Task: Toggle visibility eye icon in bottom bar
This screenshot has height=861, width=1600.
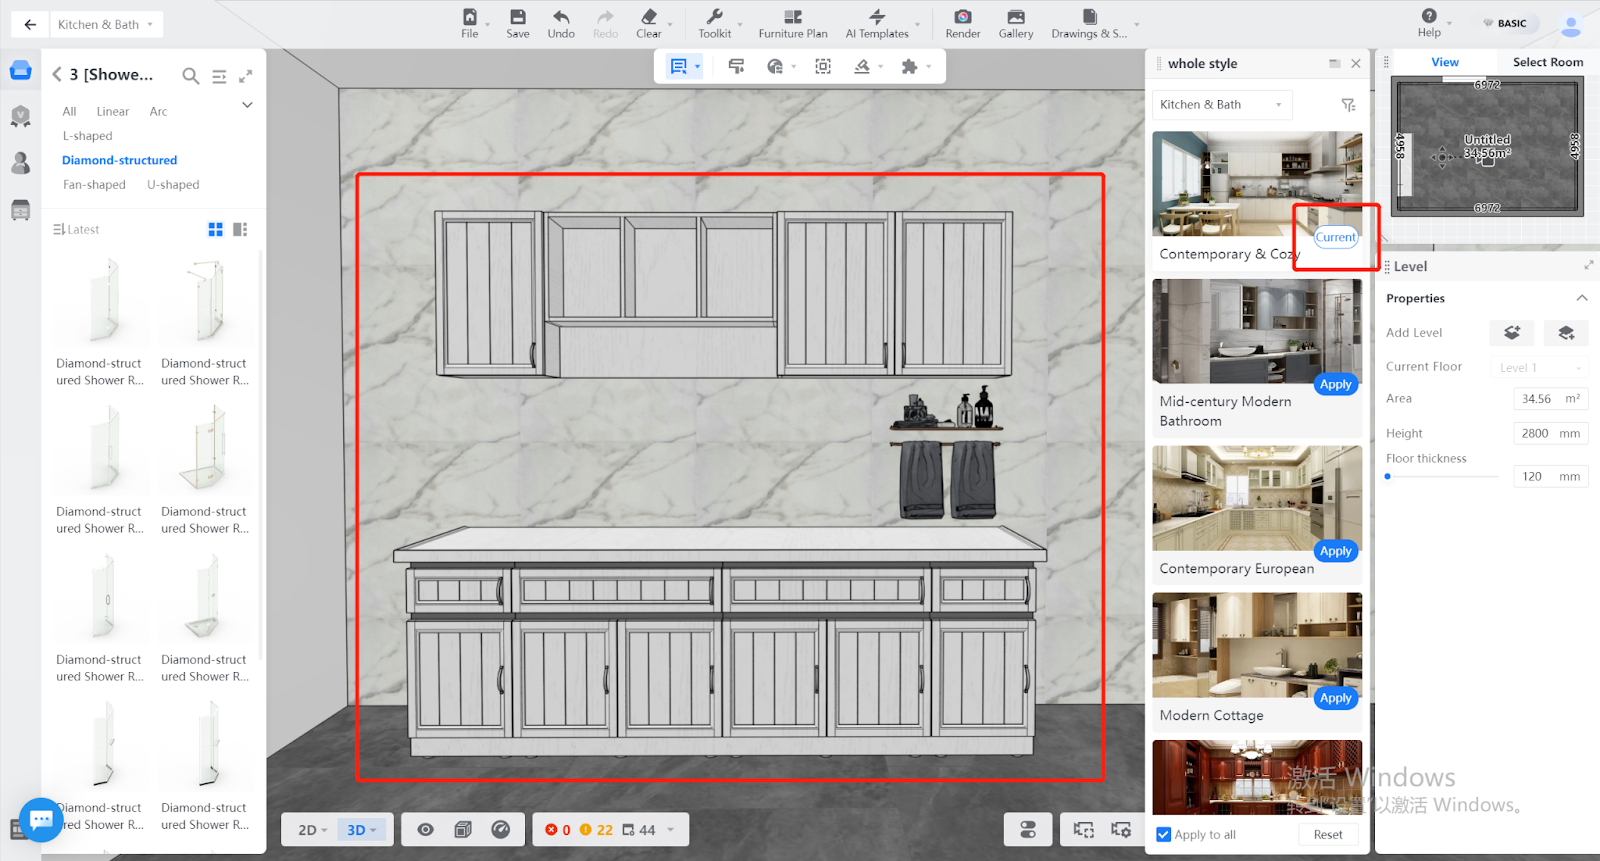Action: [x=426, y=830]
